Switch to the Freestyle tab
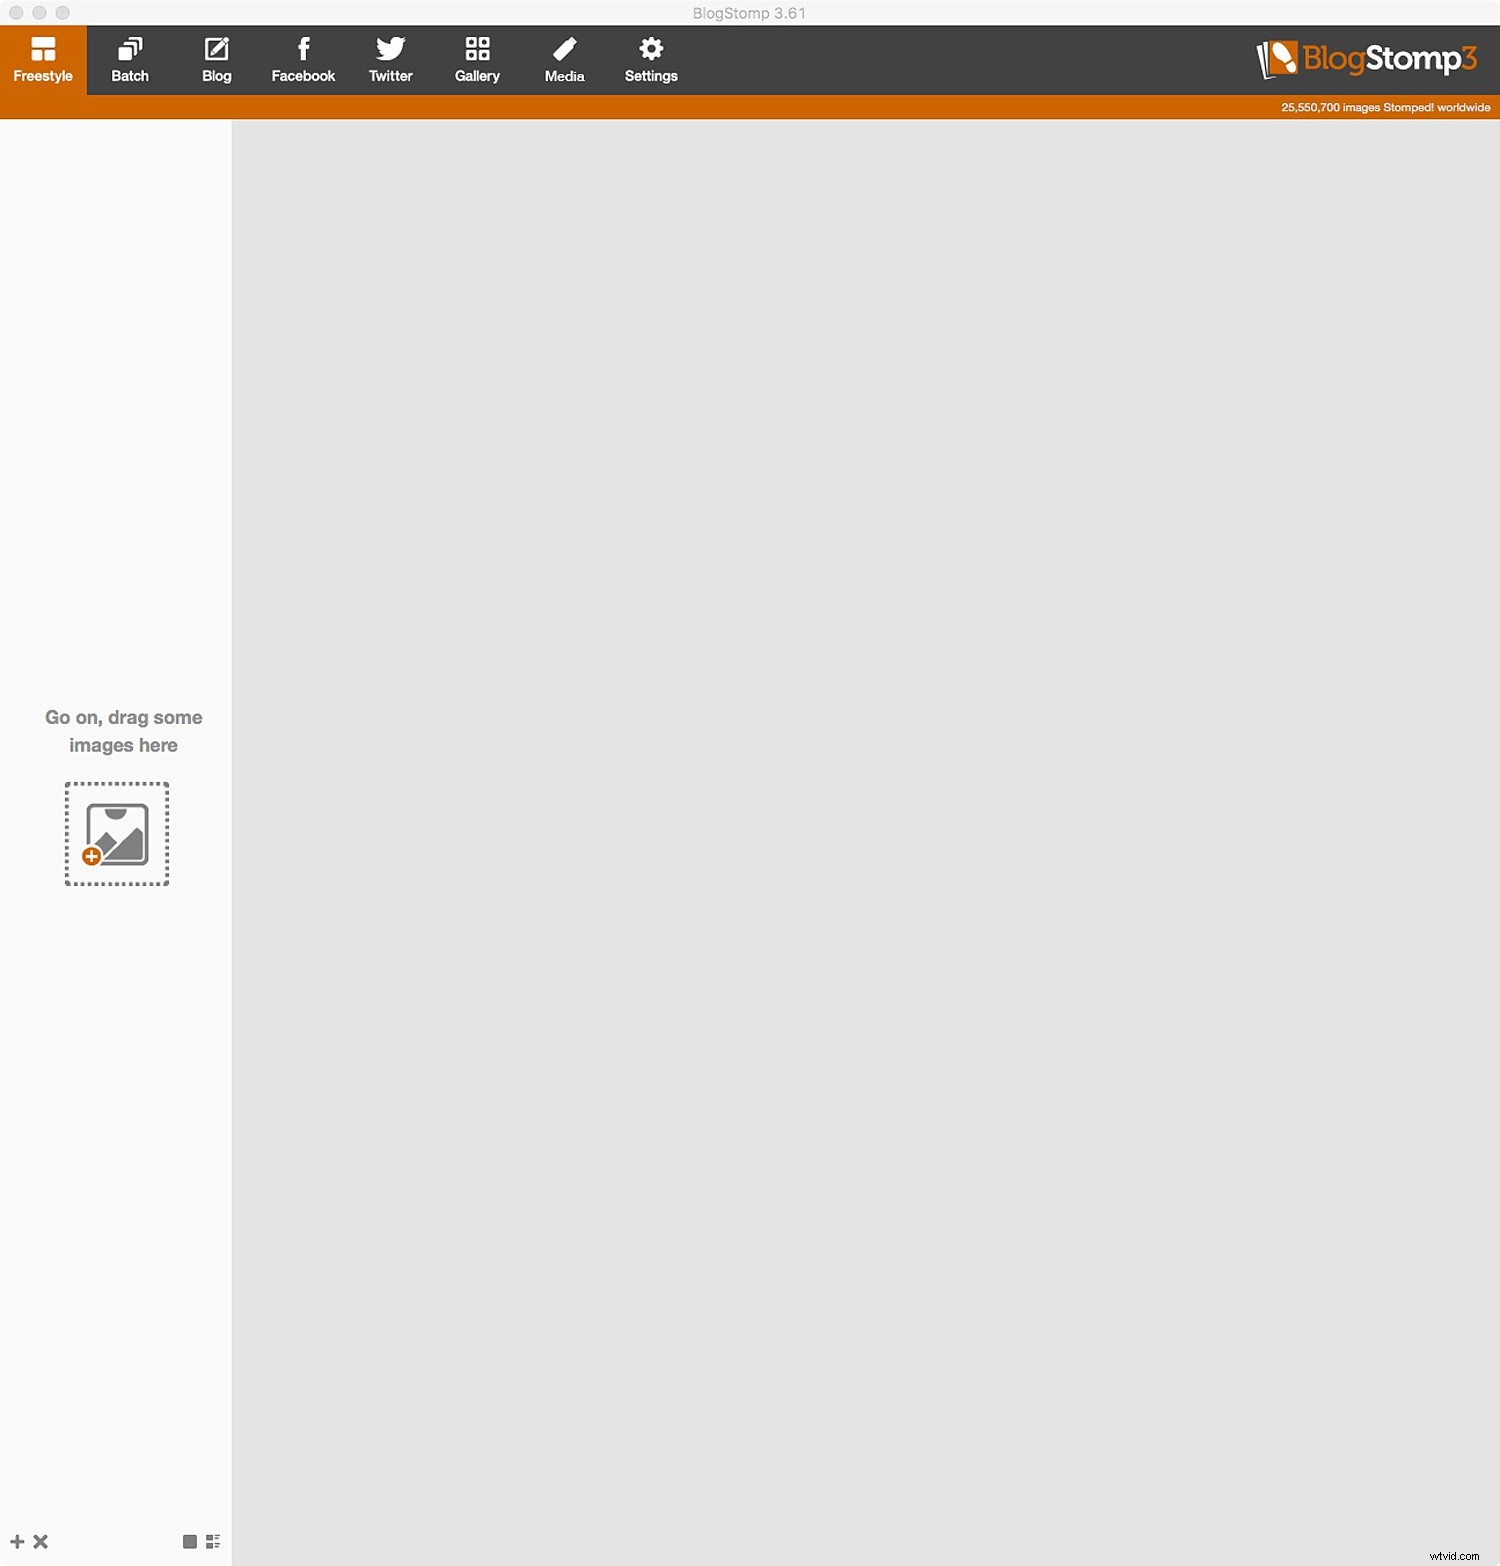Image resolution: width=1500 pixels, height=1566 pixels. 42,59
